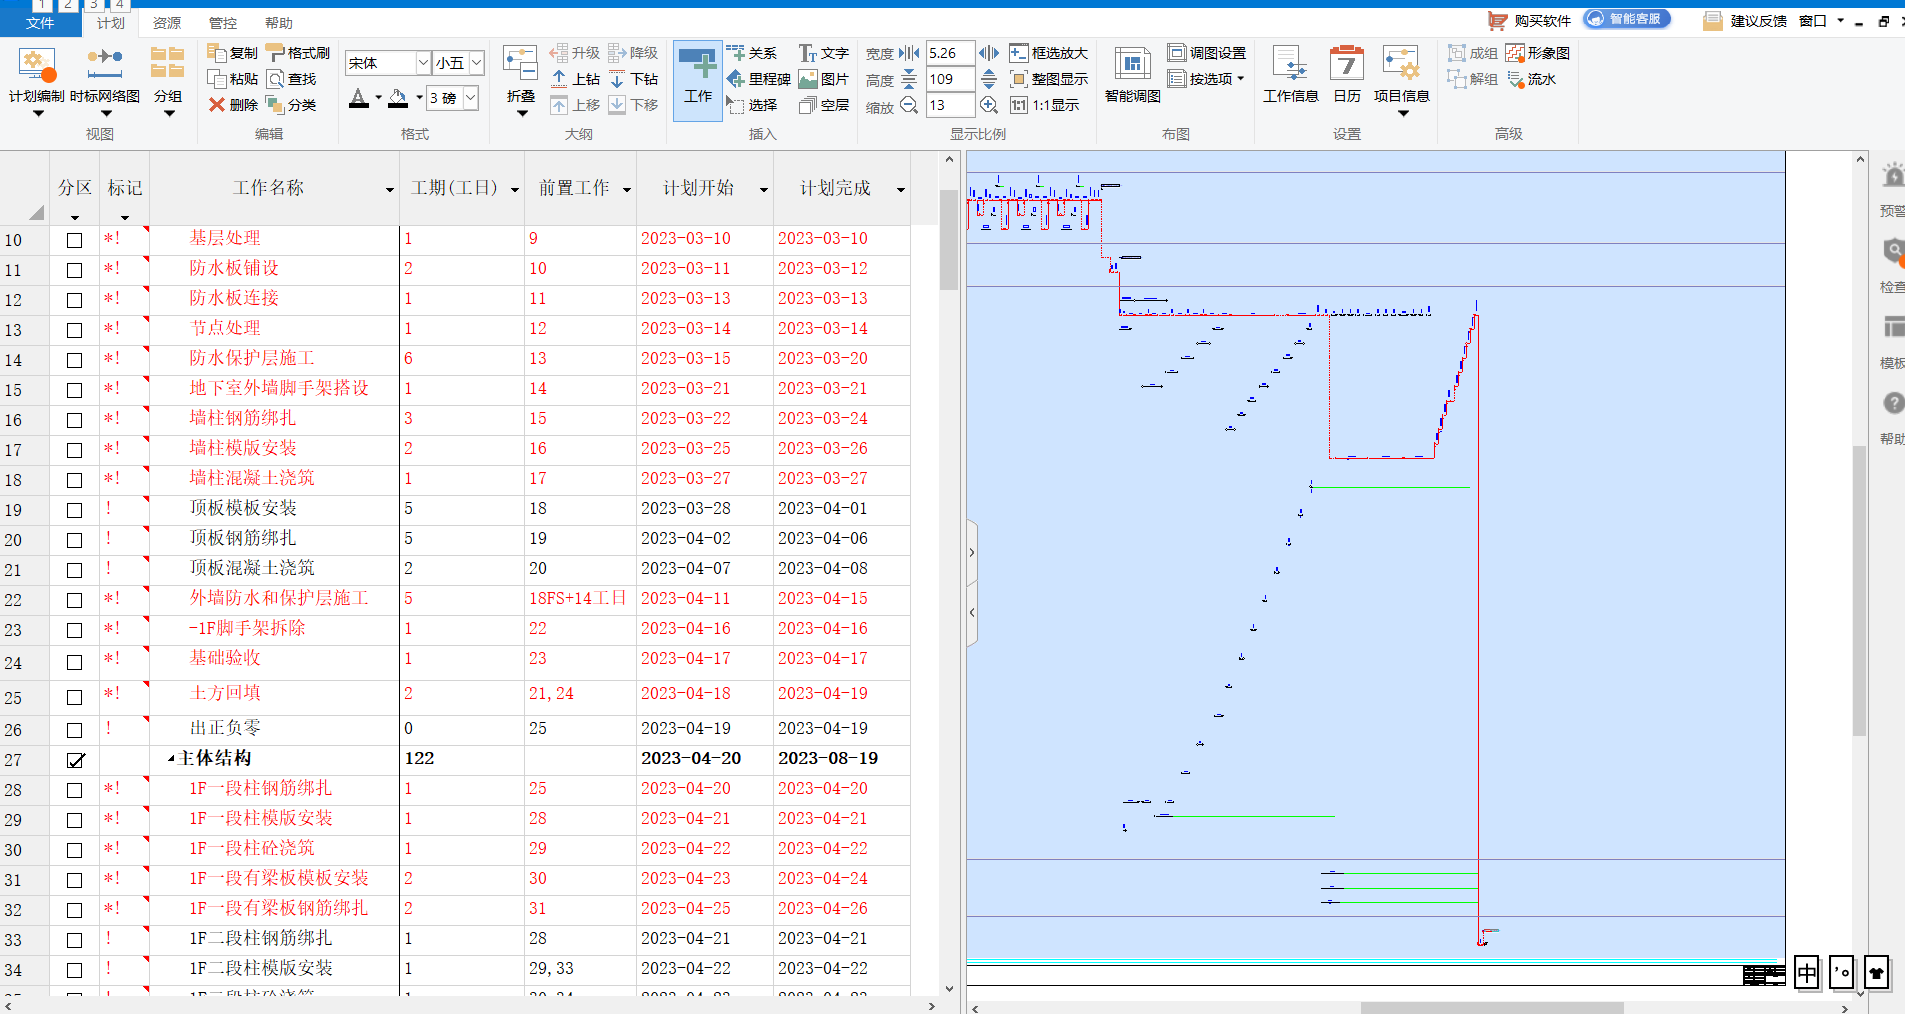The image size is (1905, 1014).
Task: Open the 工期(工日) column filter dropdown
Action: [x=514, y=190]
